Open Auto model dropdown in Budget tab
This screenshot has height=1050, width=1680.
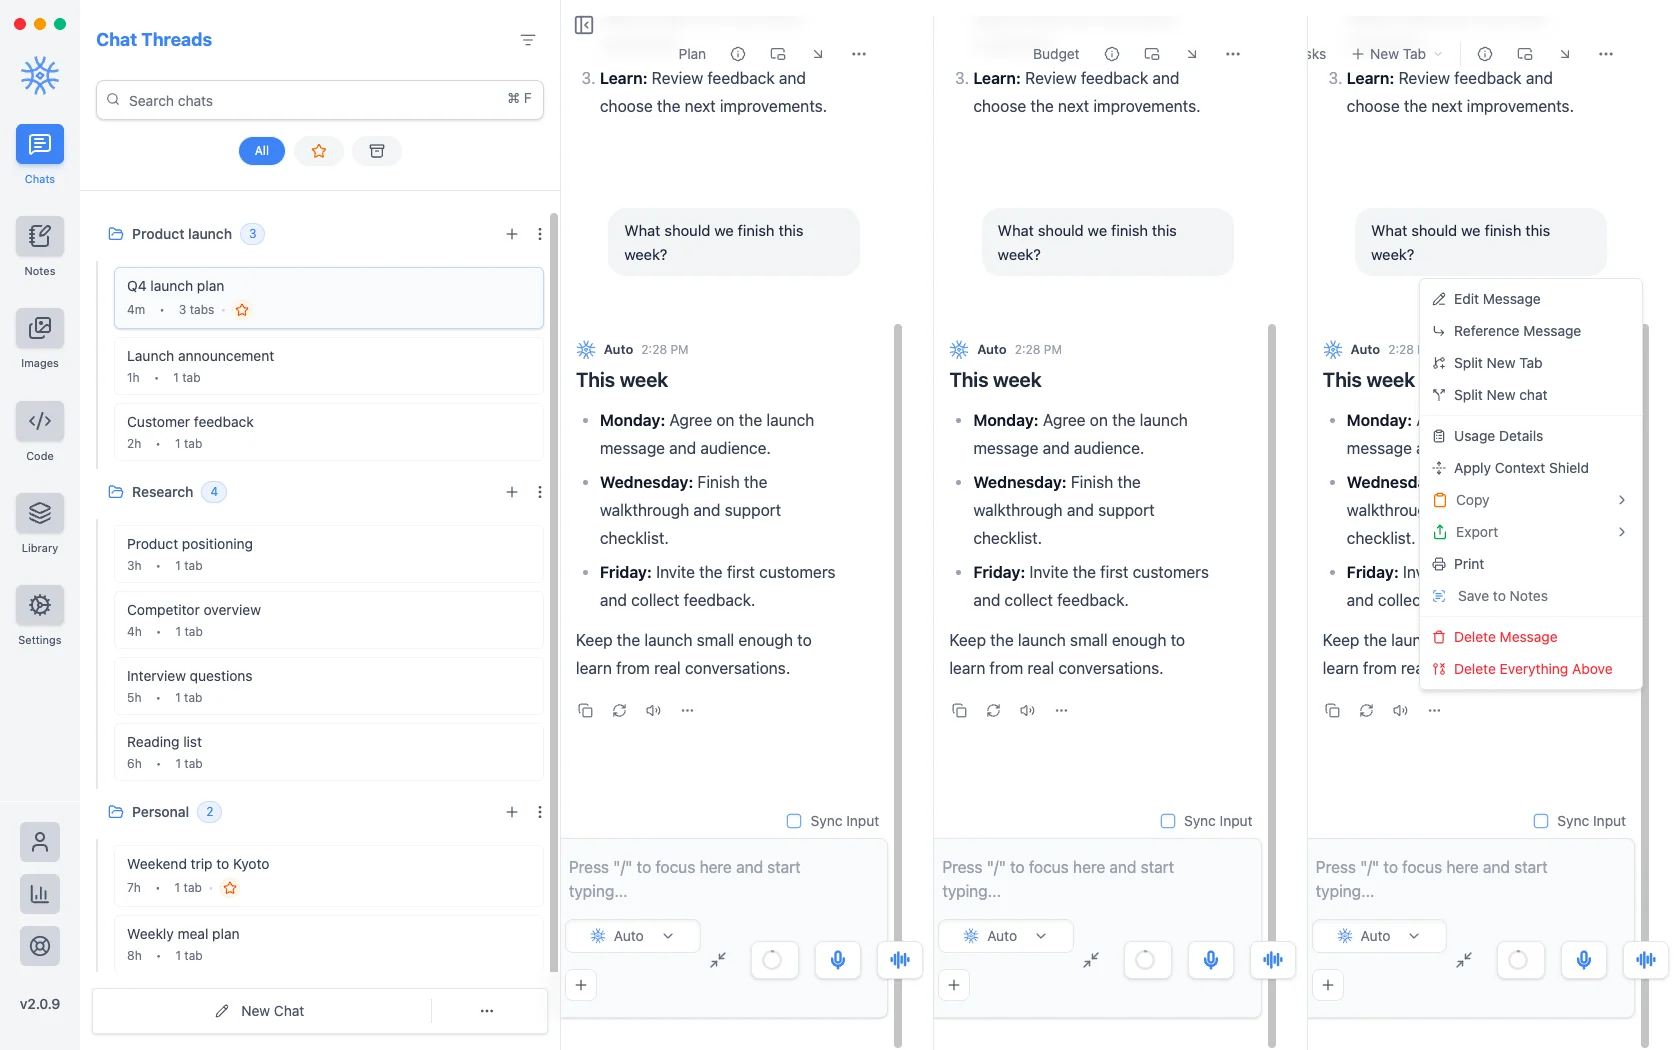click(x=1006, y=936)
